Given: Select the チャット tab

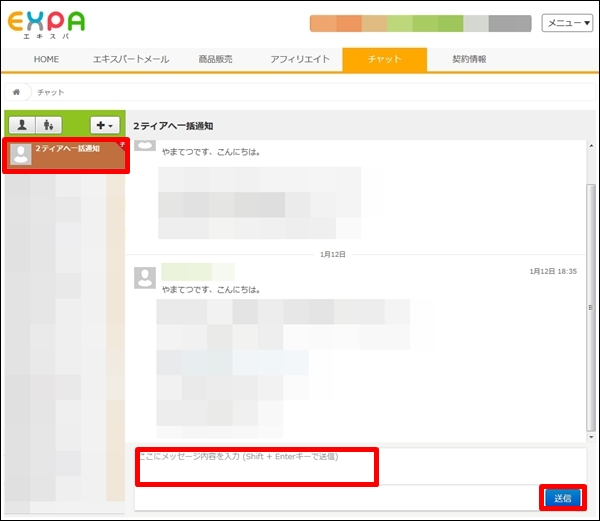Looking at the screenshot, I should 385,59.
